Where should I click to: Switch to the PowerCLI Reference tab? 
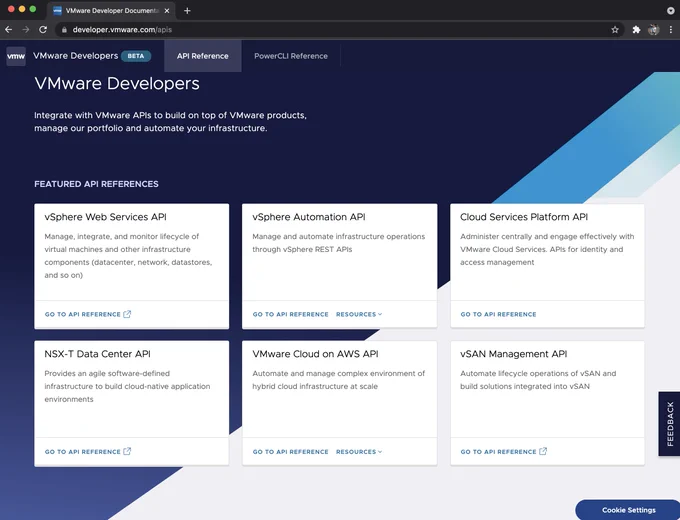(291, 56)
